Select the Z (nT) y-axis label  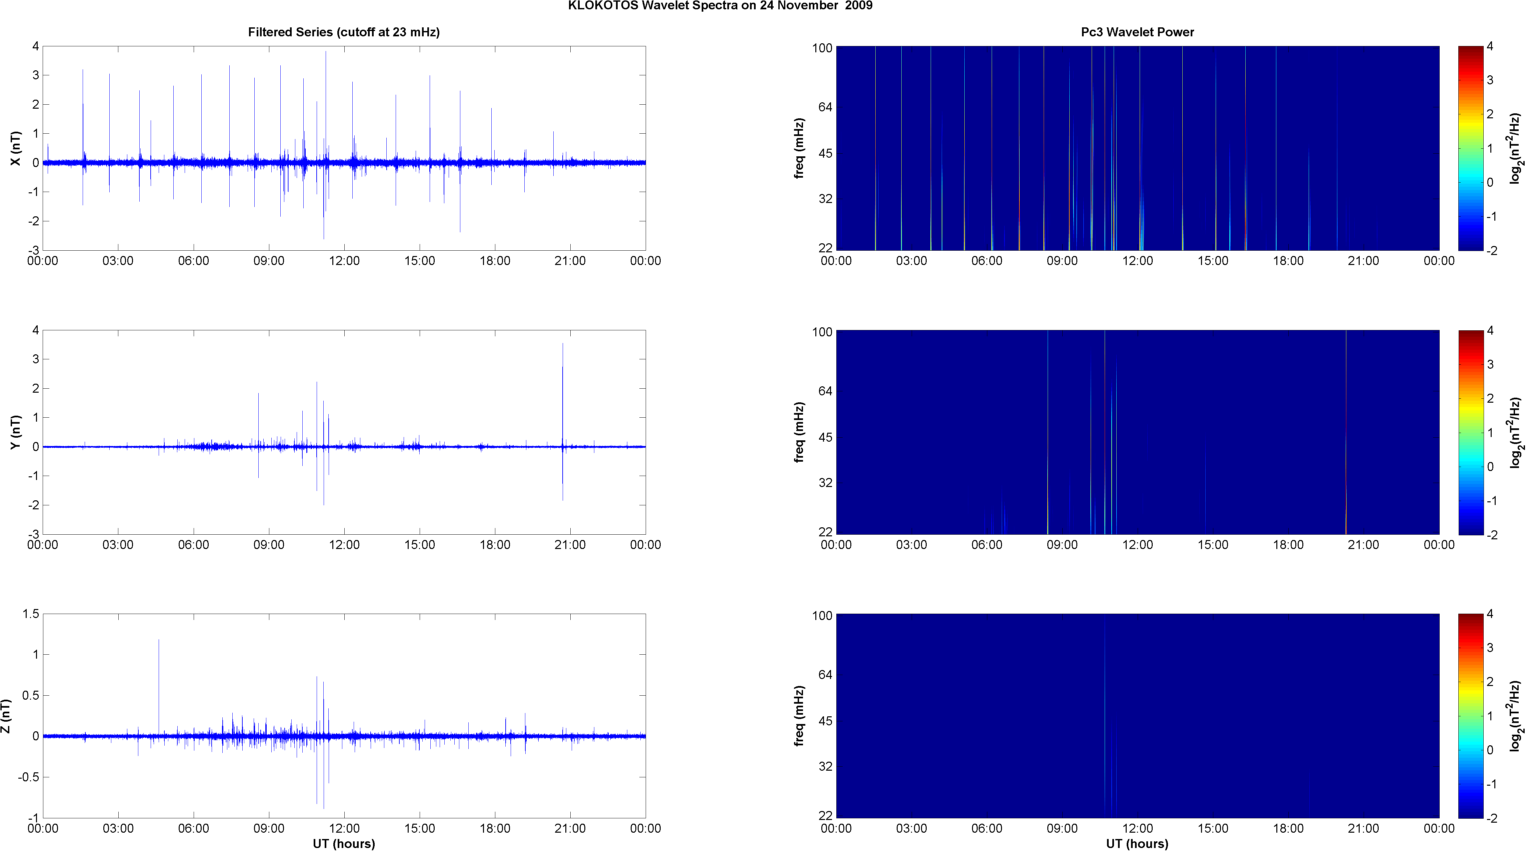coord(6,716)
